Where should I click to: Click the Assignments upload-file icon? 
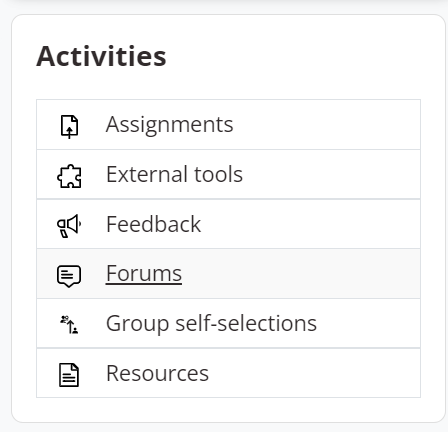(69, 126)
